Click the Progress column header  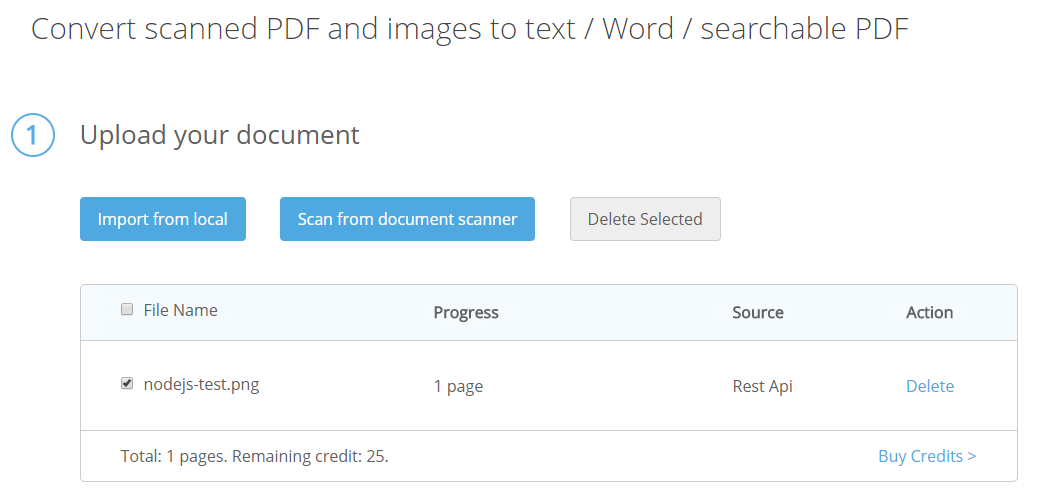click(466, 312)
